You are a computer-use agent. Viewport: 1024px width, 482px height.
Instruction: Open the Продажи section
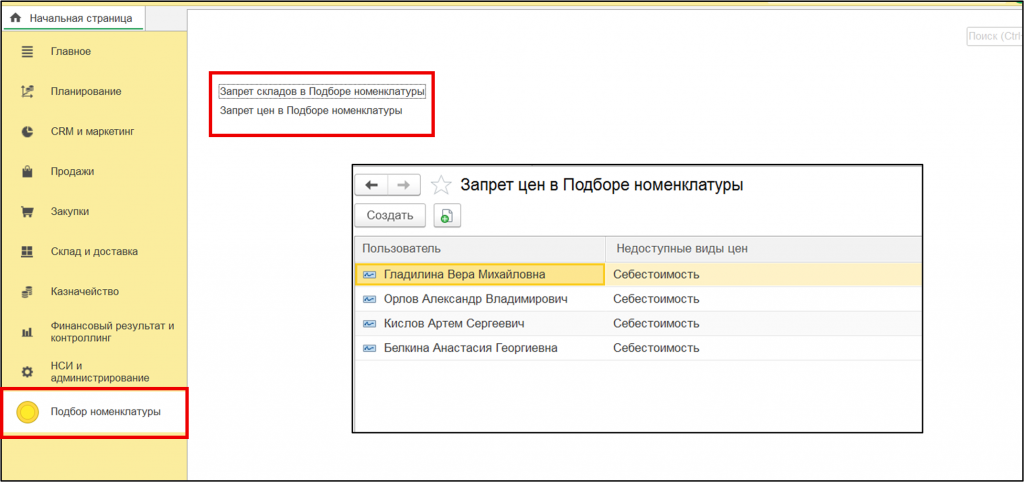(72, 172)
